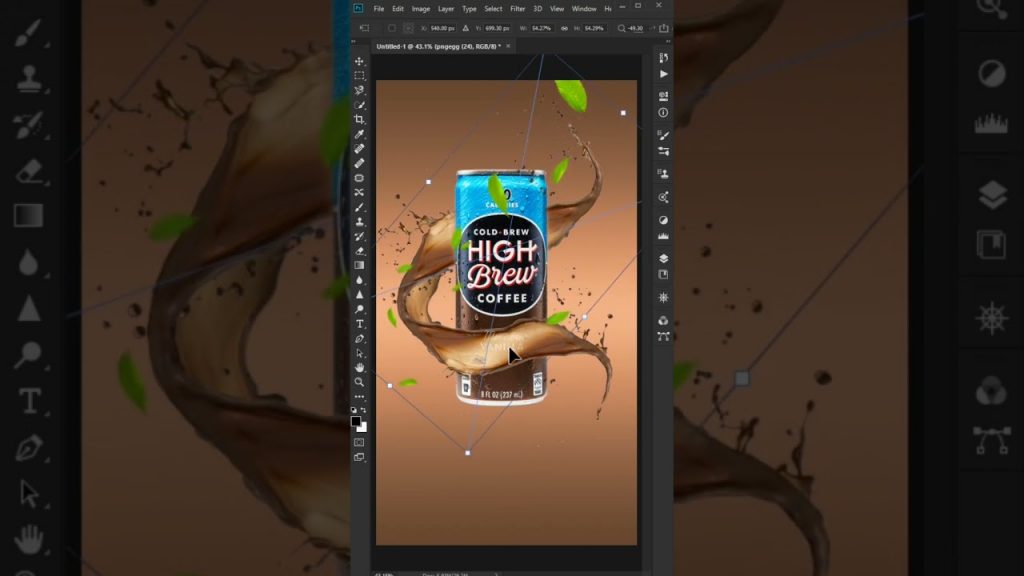This screenshot has height=576, width=1024.
Task: Toggle the maintain aspect ratio link
Action: 565,28
